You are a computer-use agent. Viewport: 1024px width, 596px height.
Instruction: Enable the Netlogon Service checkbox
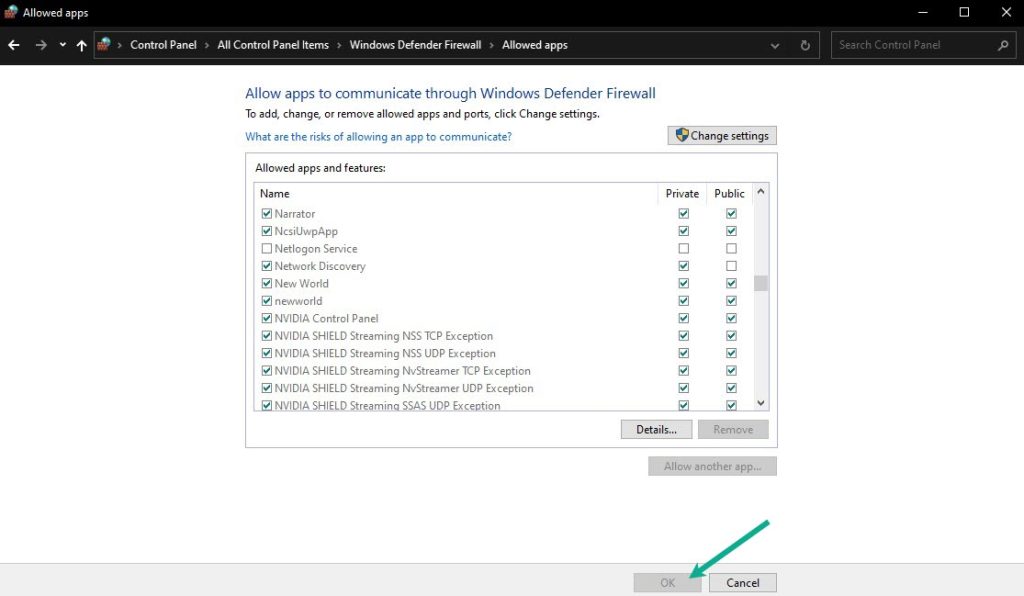tap(266, 249)
